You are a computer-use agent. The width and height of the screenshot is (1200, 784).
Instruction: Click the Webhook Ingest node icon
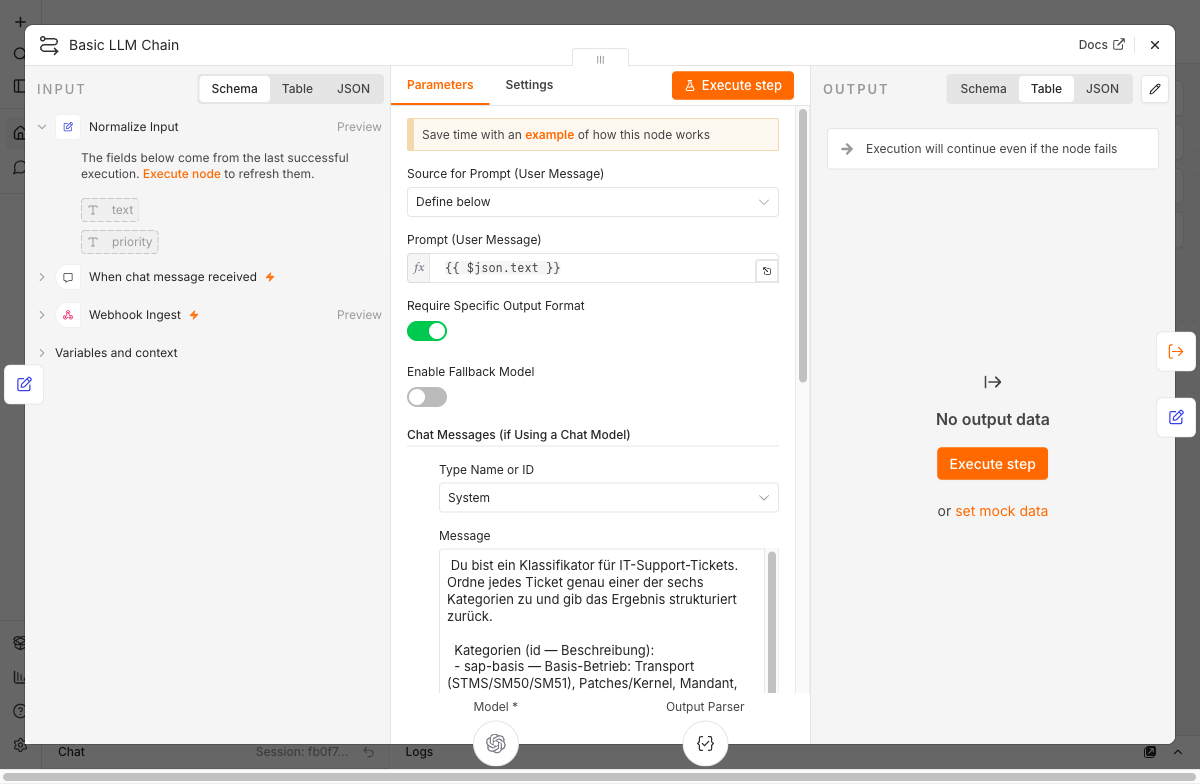(68, 315)
